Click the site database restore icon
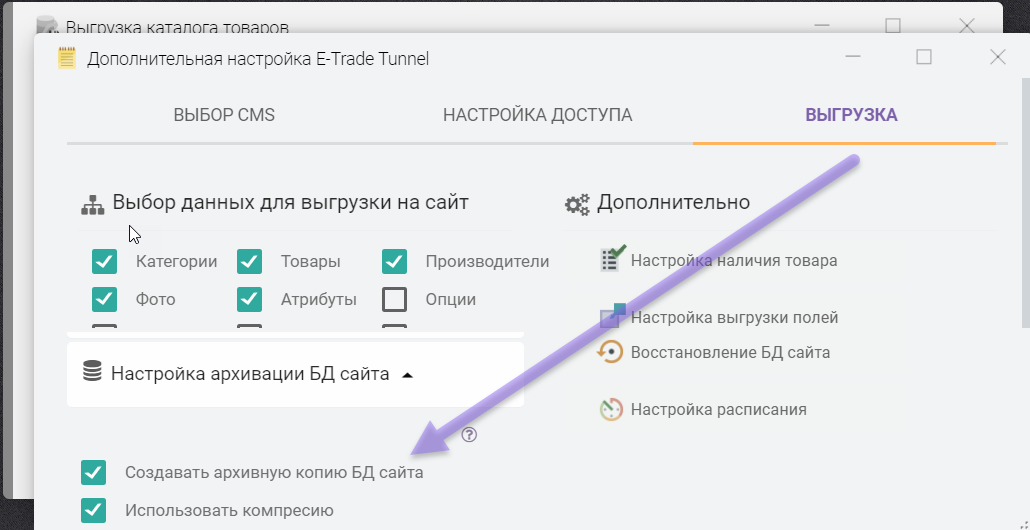1030x530 pixels. point(610,352)
